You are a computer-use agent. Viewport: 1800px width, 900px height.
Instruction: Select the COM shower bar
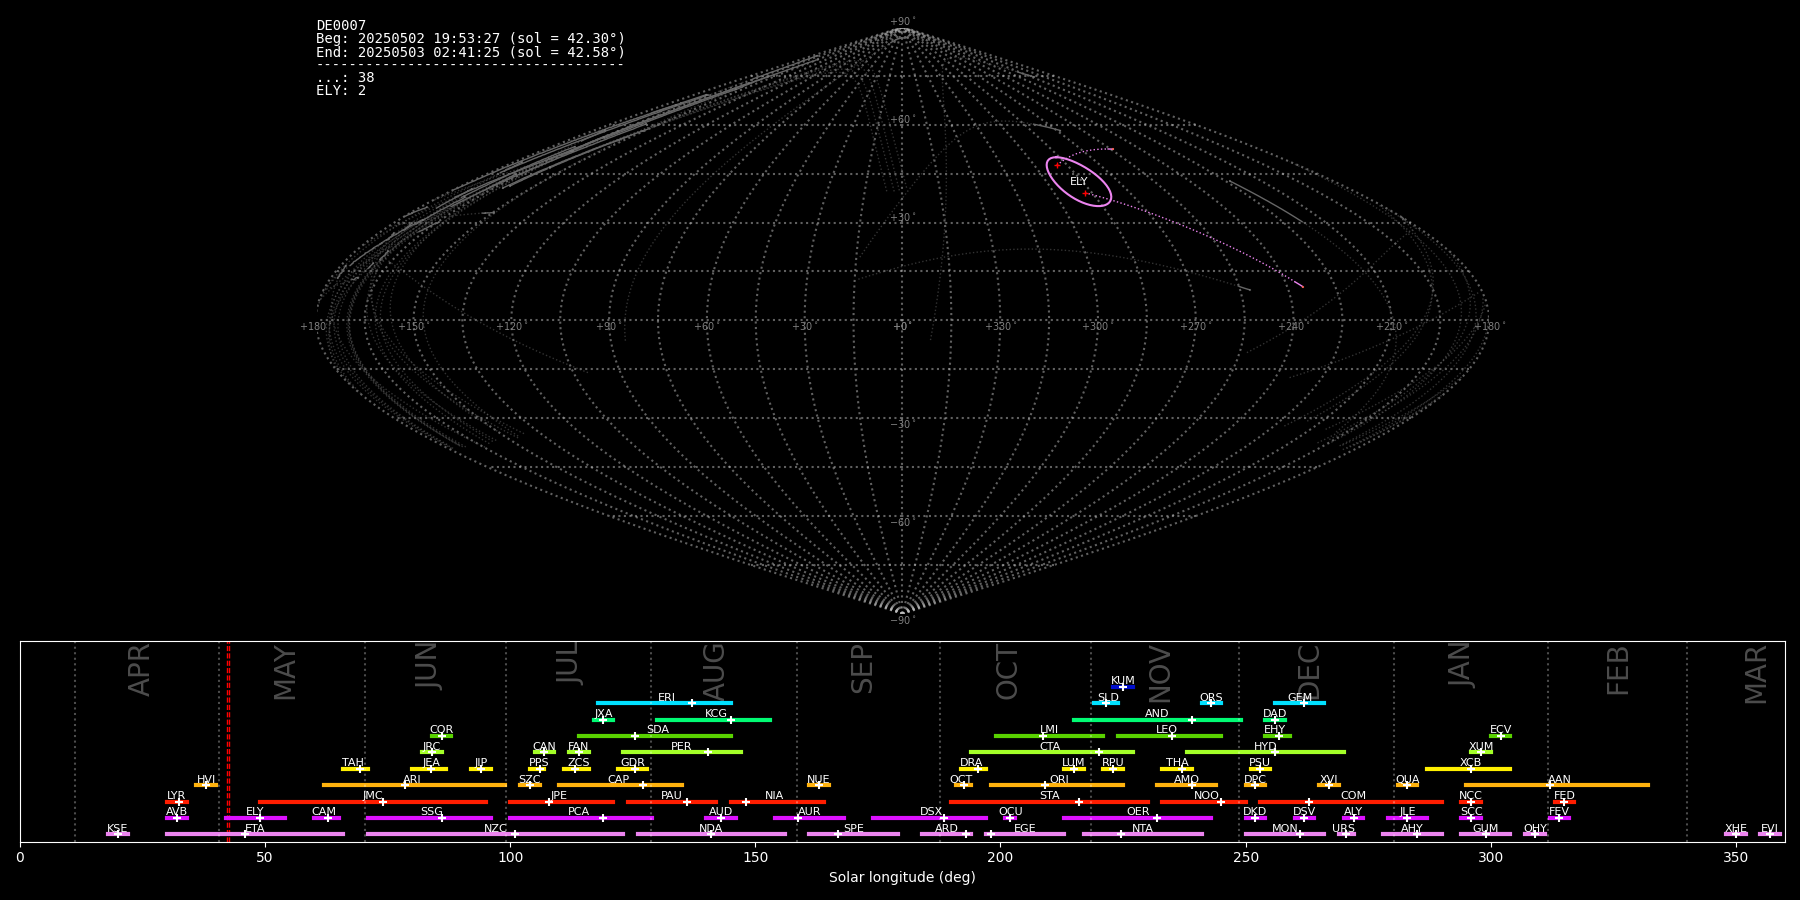click(x=1352, y=802)
